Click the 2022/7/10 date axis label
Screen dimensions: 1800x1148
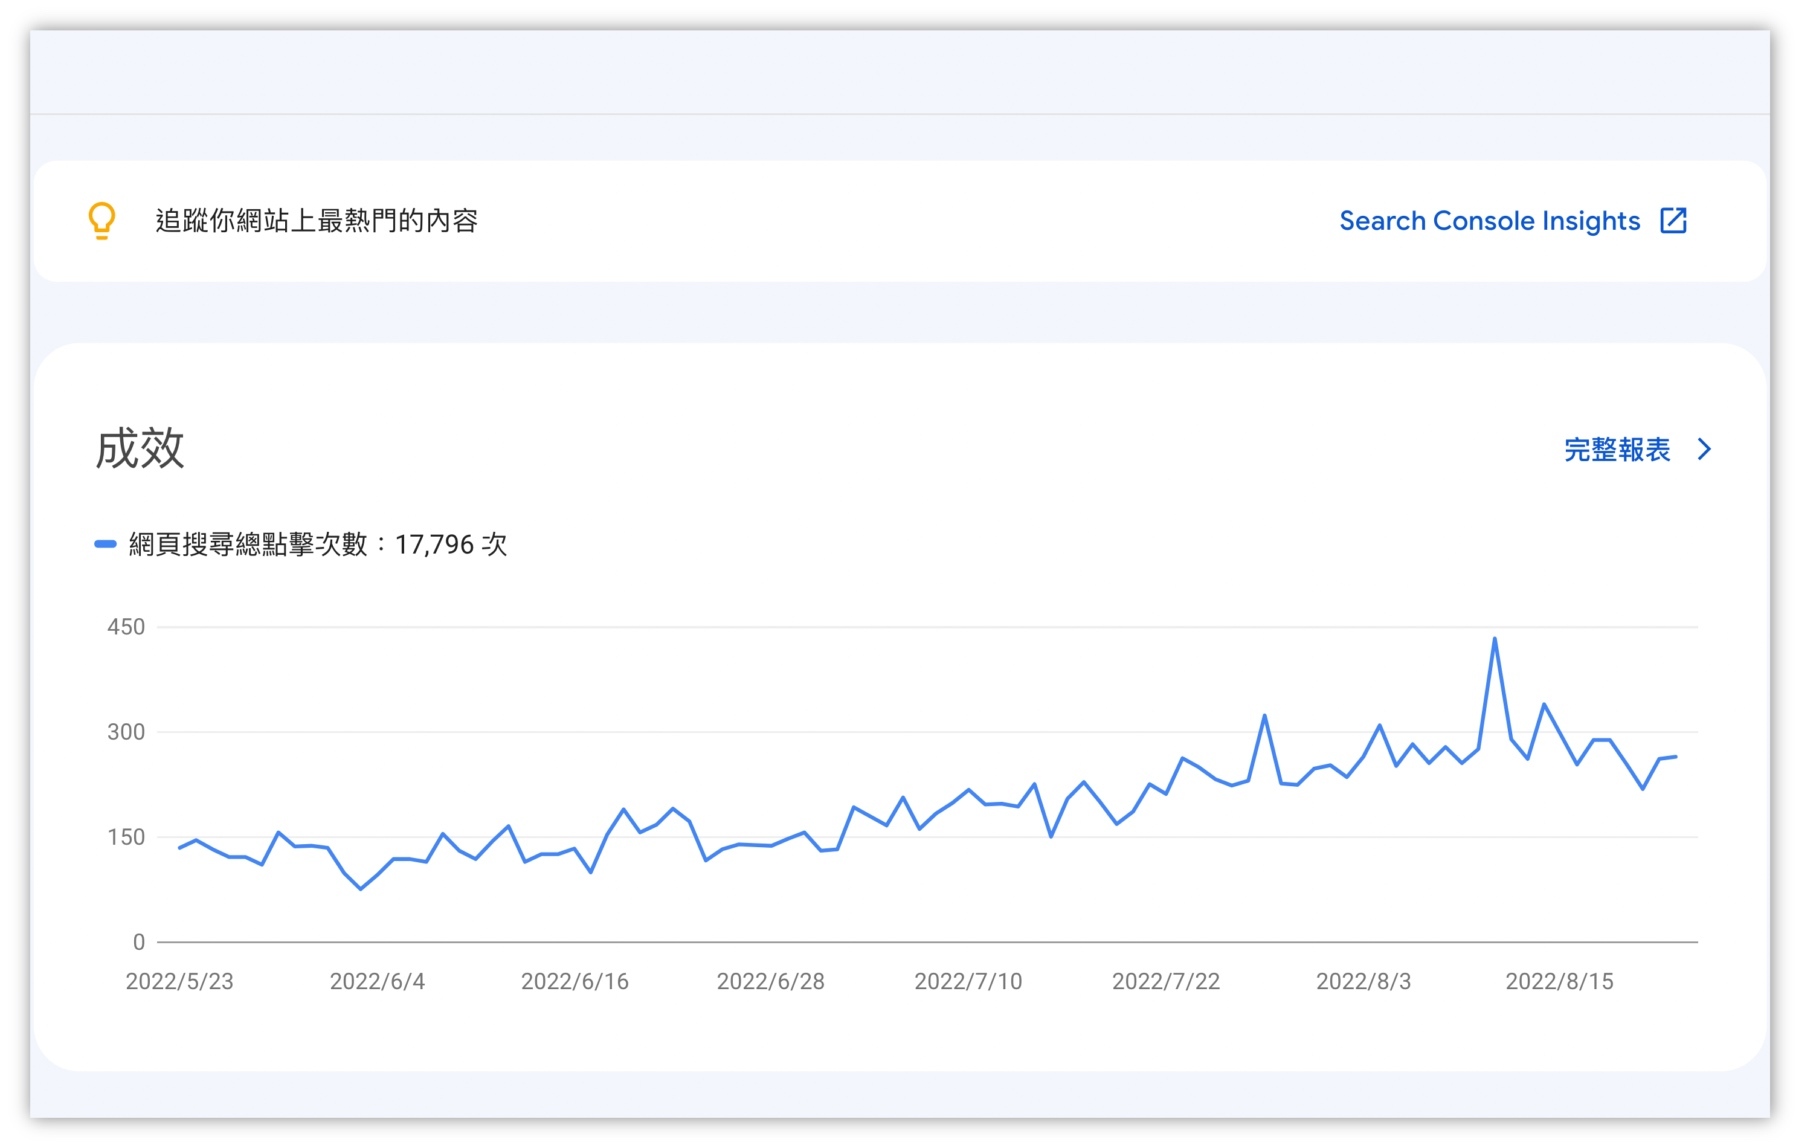coord(968,981)
